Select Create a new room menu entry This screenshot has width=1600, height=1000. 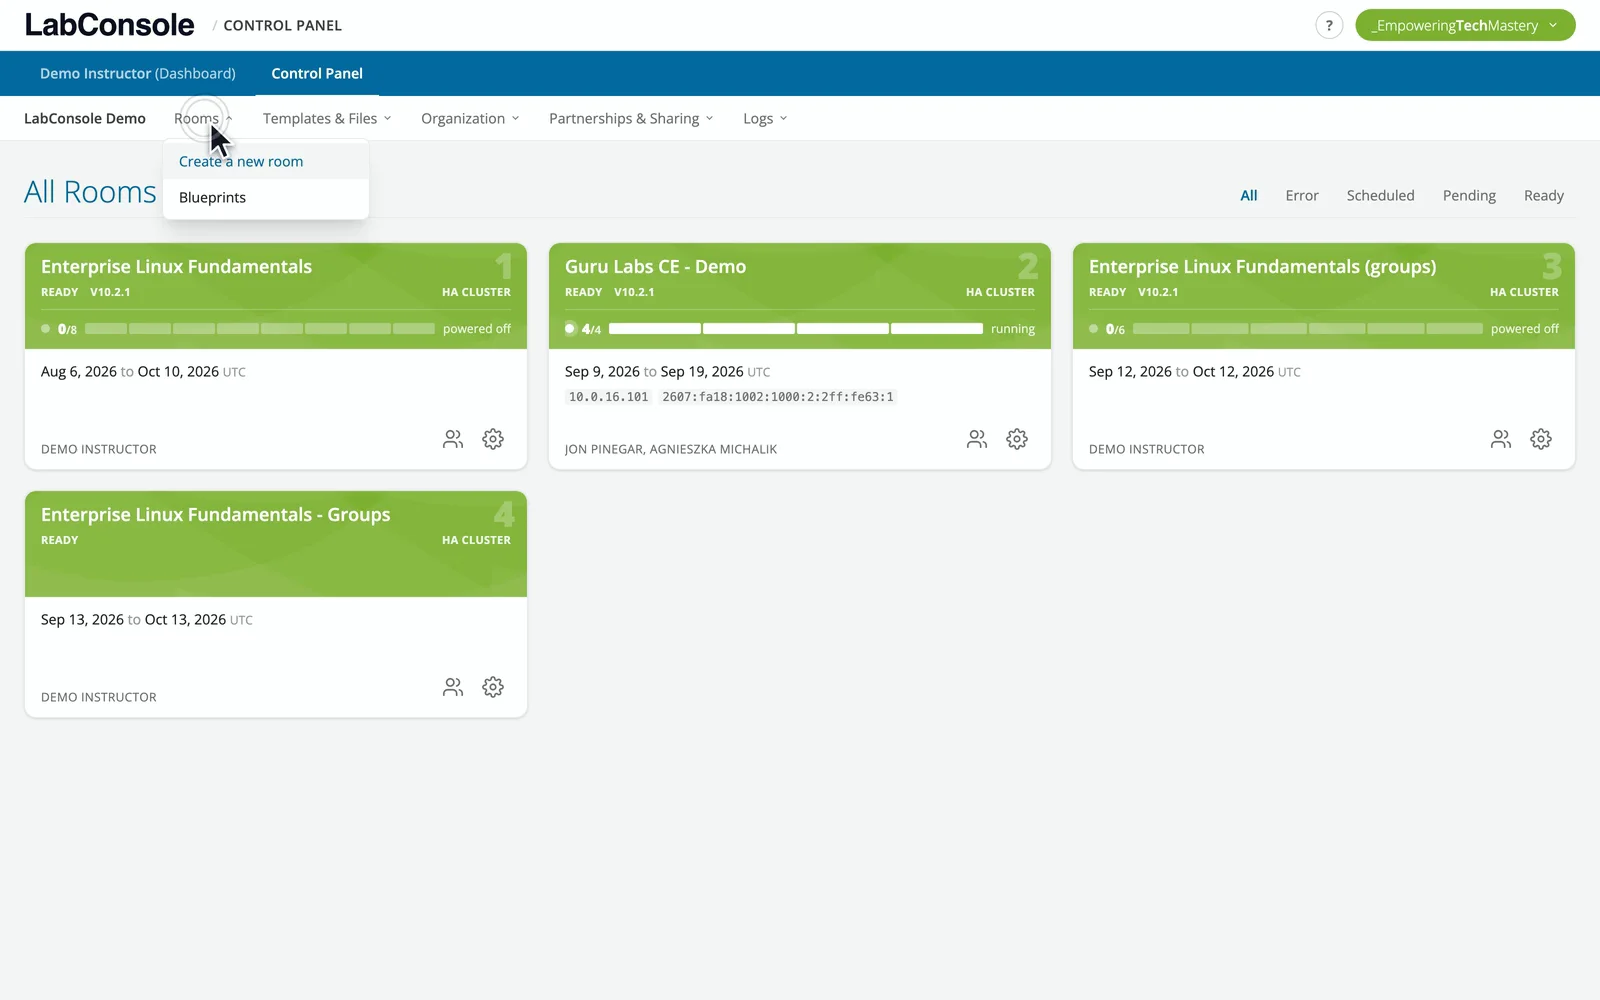(x=266, y=161)
